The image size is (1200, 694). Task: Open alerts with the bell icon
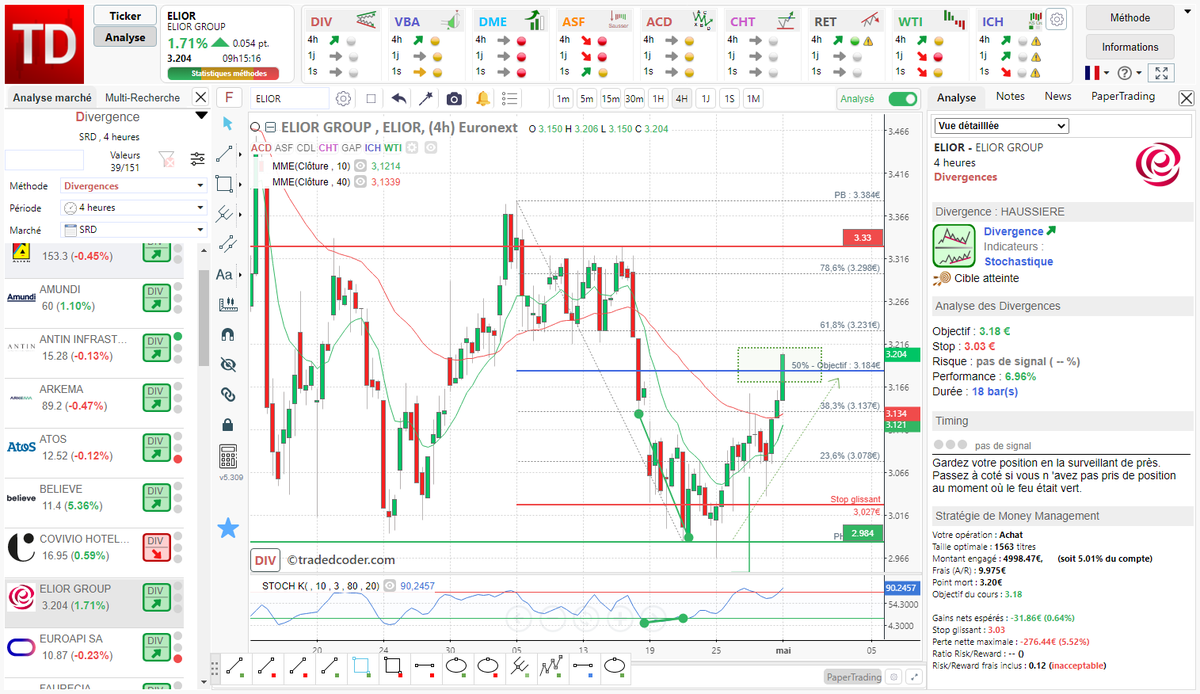(483, 98)
